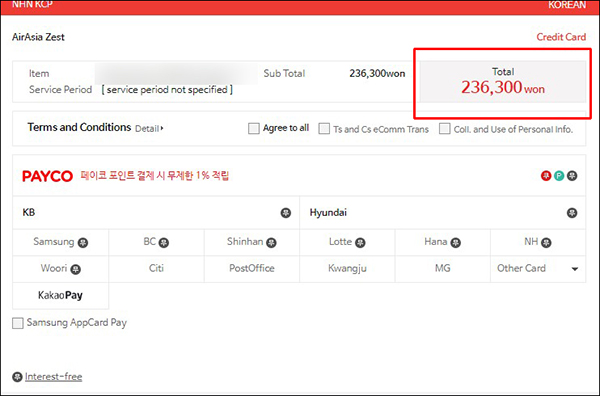The width and height of the screenshot is (600, 396).
Task: Click the PAYCO Korean promotional text
Action: point(155,176)
